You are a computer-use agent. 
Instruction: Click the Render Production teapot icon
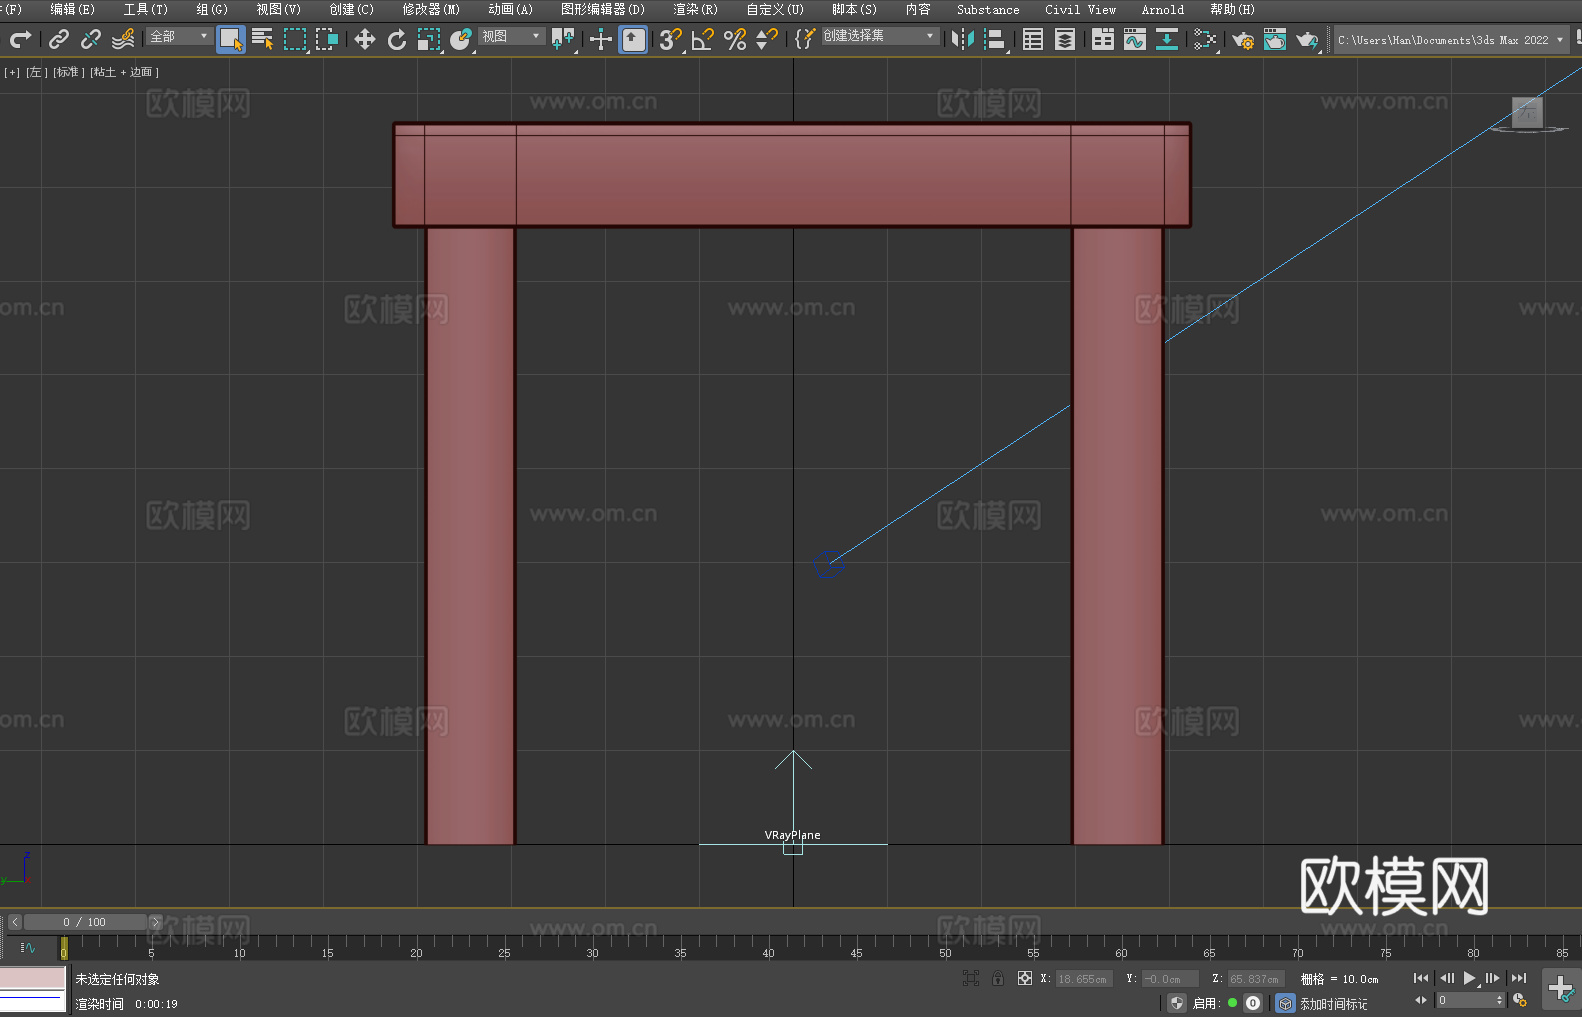[1307, 39]
